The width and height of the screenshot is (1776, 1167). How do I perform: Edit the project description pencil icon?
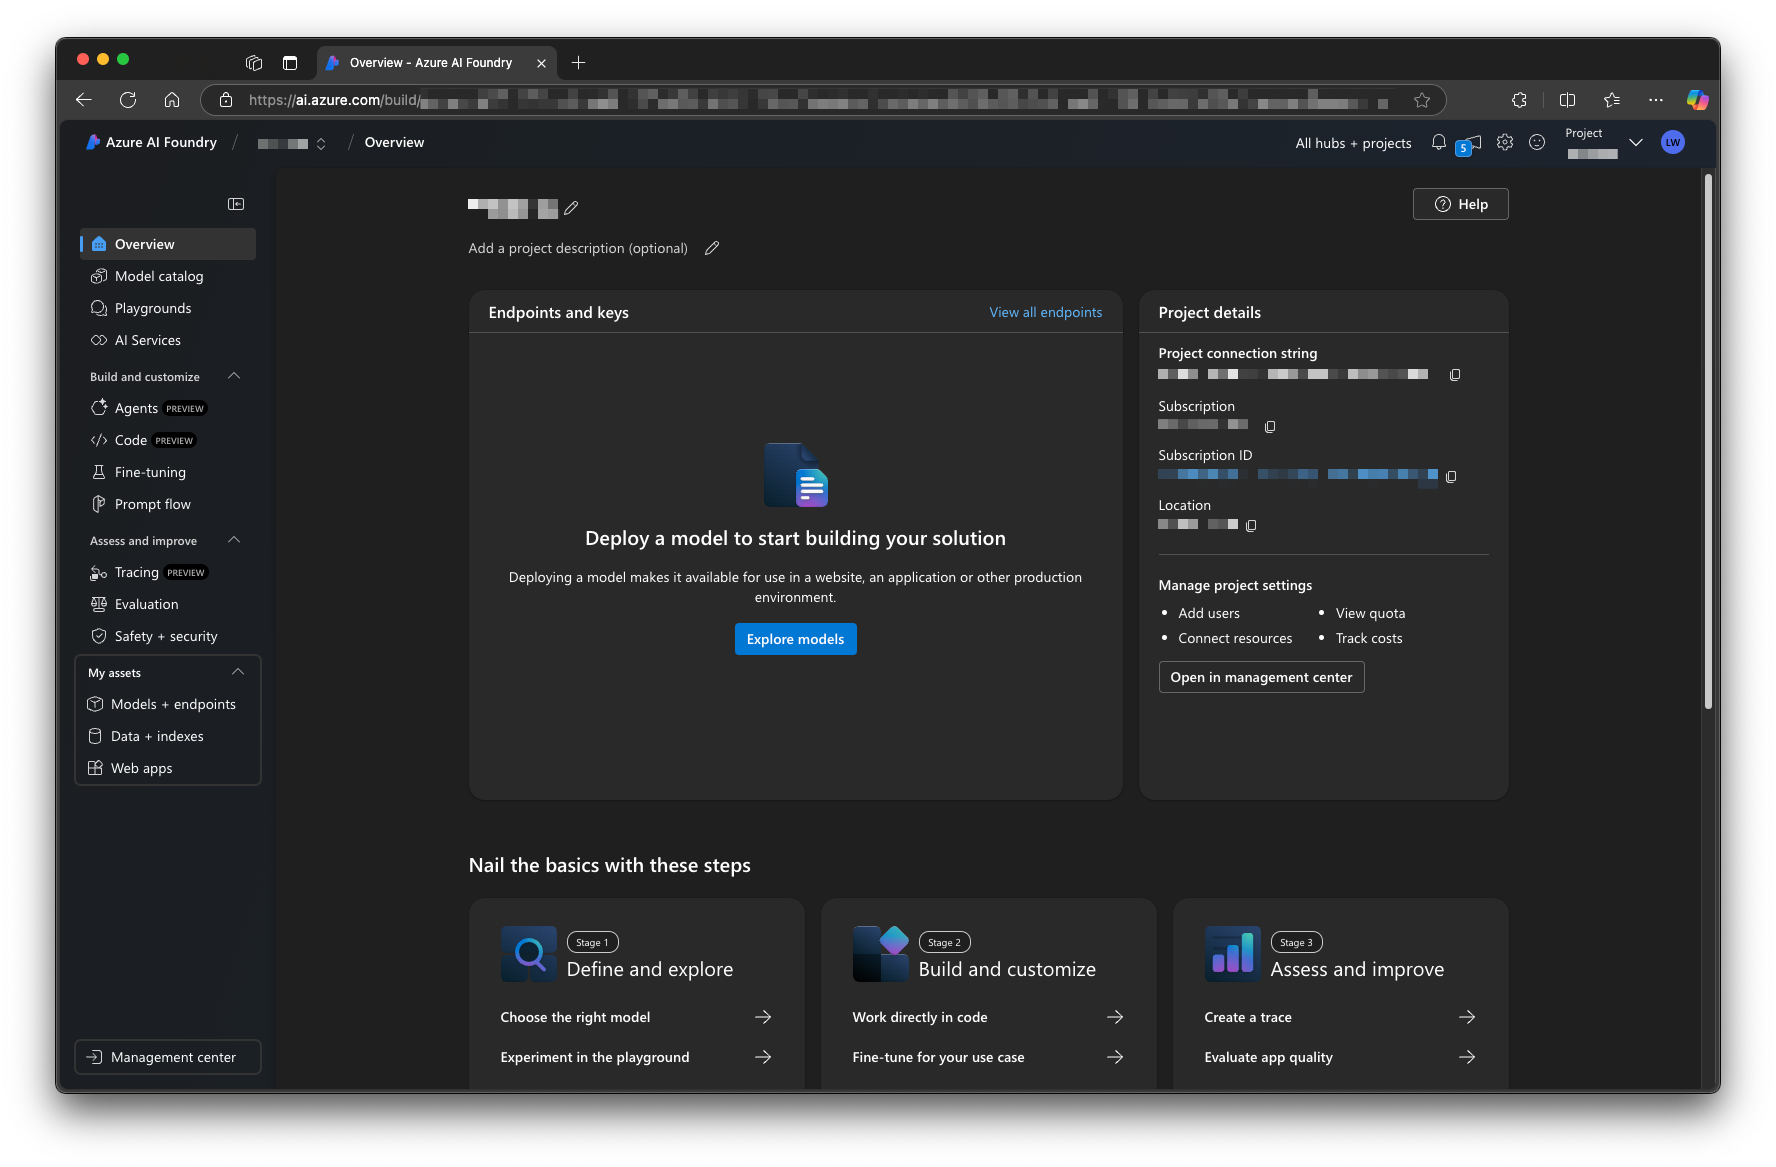pyautogui.click(x=712, y=248)
